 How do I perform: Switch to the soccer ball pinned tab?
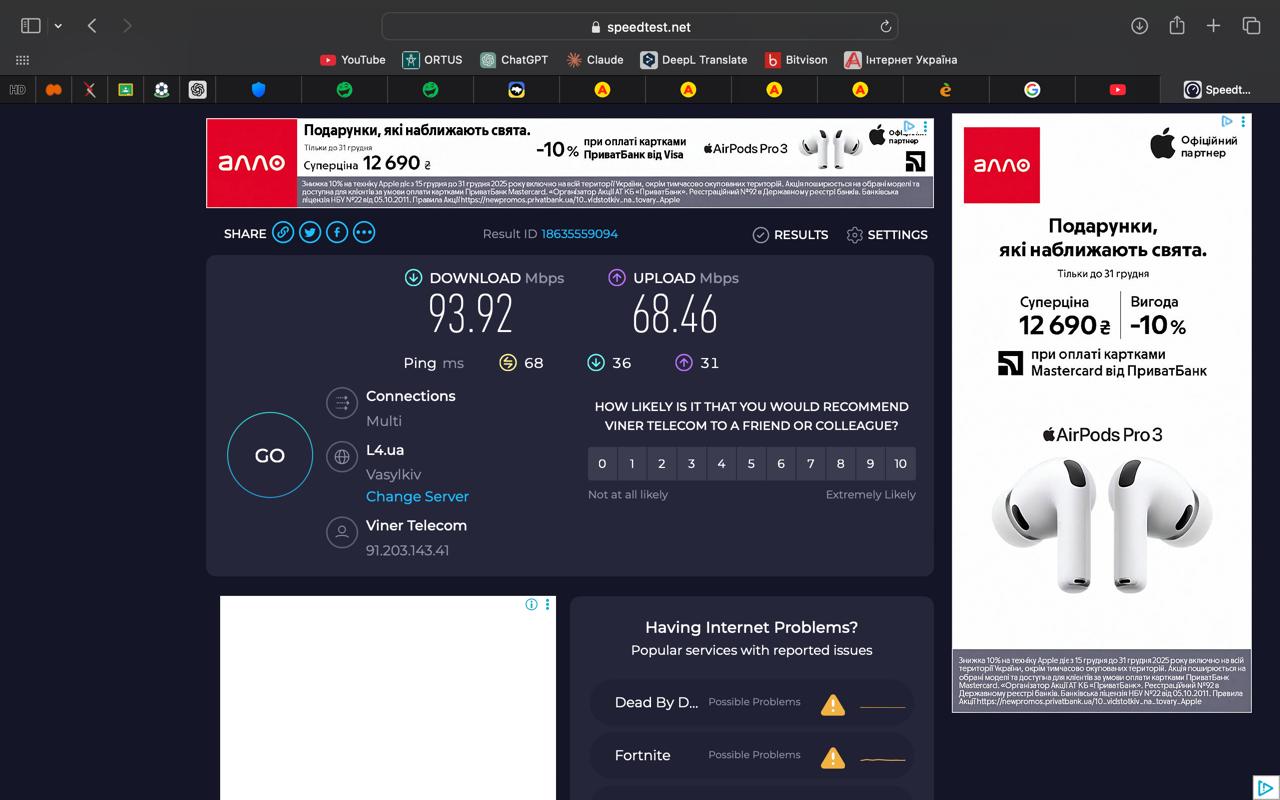pyautogui.click(x=161, y=90)
